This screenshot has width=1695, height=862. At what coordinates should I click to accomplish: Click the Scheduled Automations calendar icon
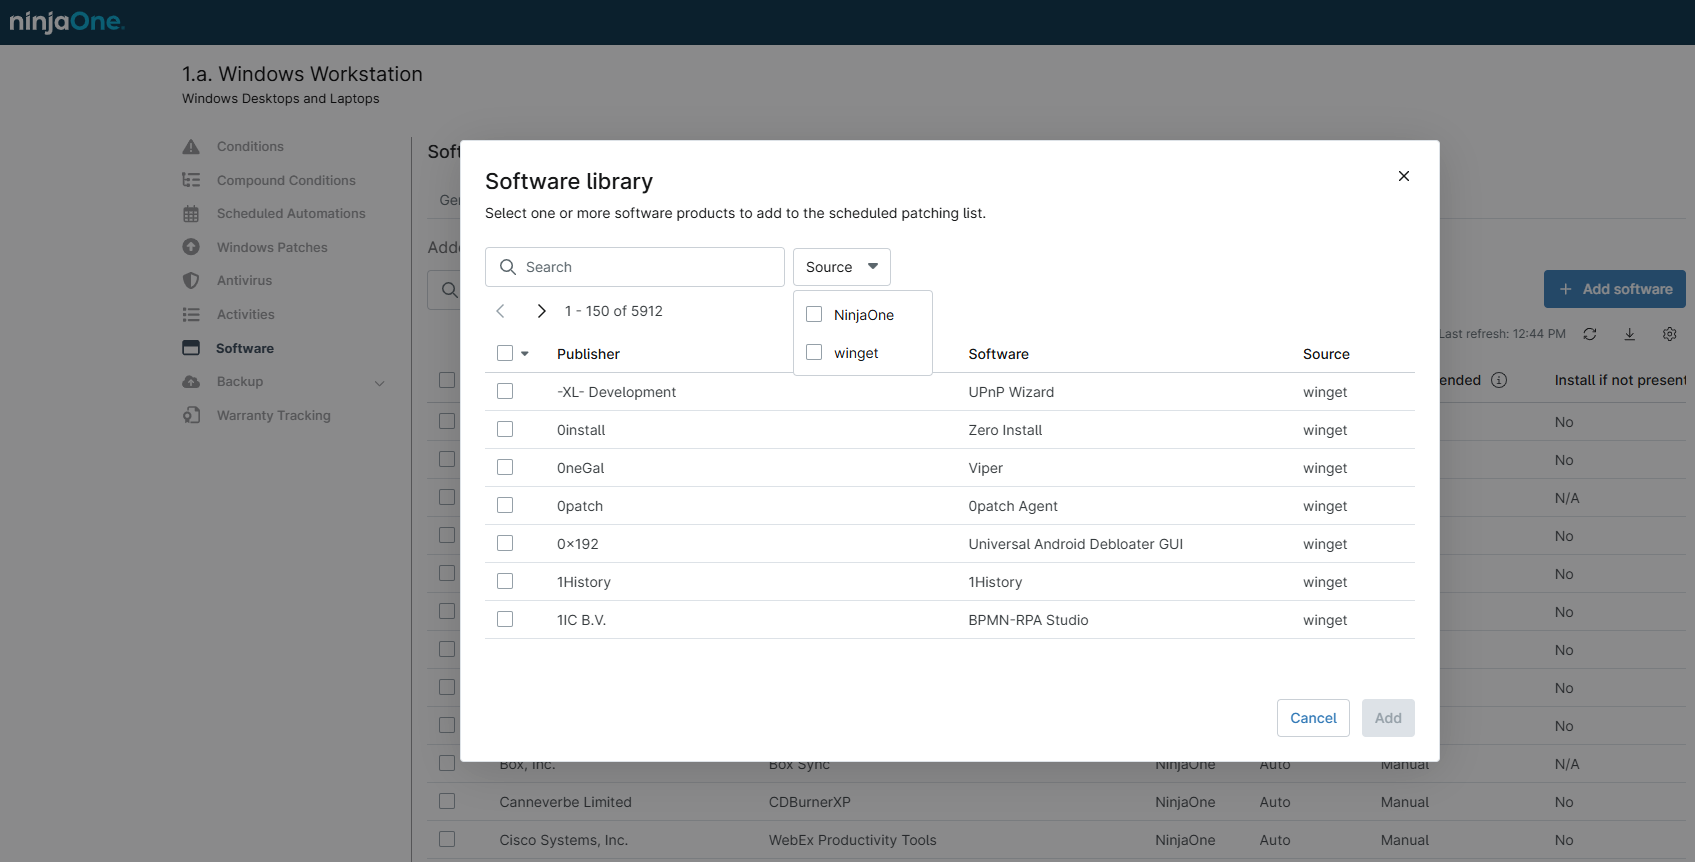coord(191,214)
